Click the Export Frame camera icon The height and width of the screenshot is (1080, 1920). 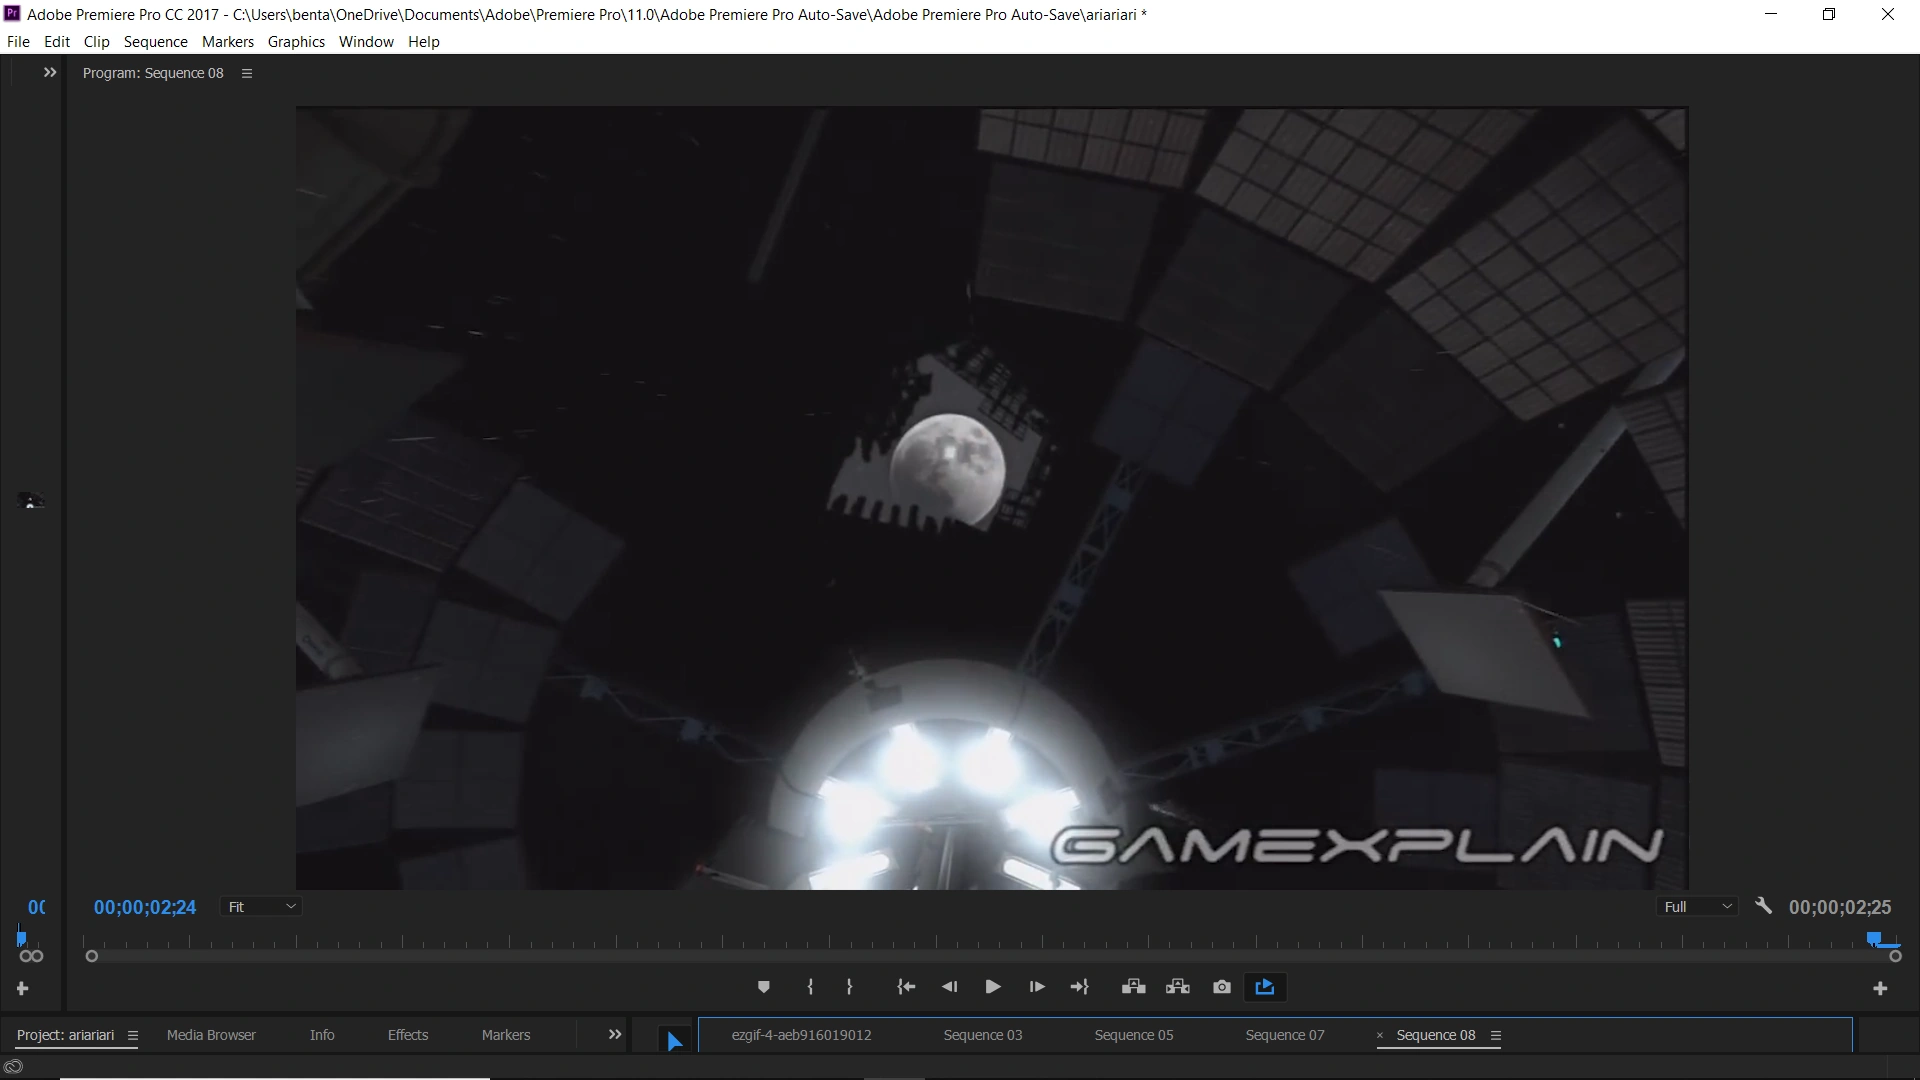coord(1221,987)
